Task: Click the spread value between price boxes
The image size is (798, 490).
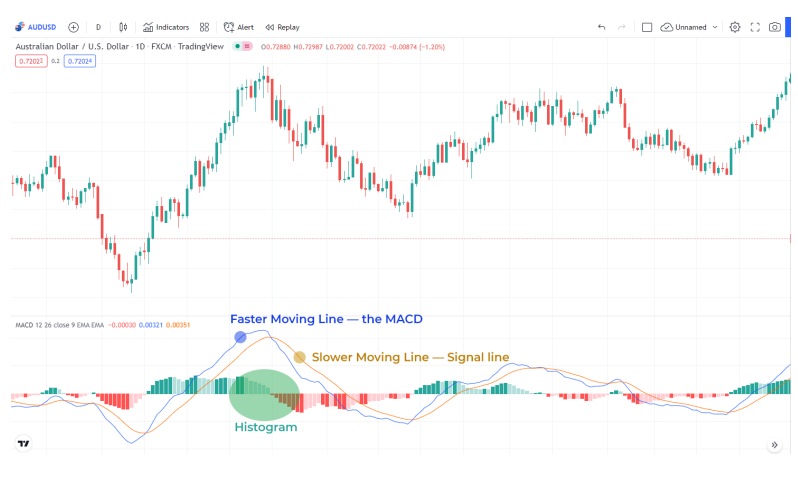Action: [x=55, y=61]
